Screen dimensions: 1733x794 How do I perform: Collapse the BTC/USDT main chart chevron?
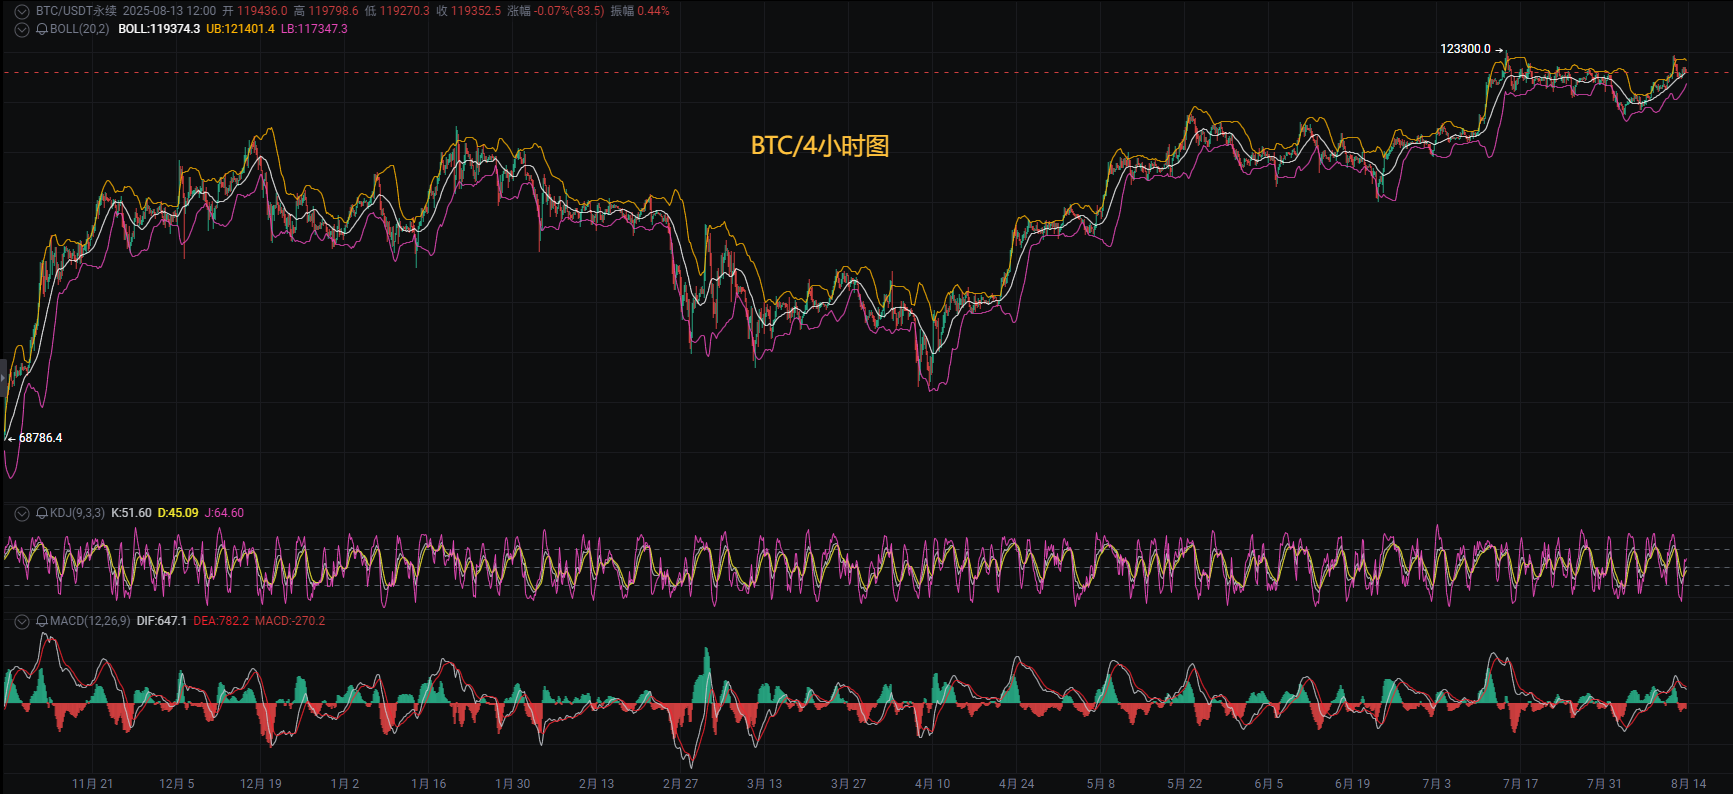coord(22,11)
